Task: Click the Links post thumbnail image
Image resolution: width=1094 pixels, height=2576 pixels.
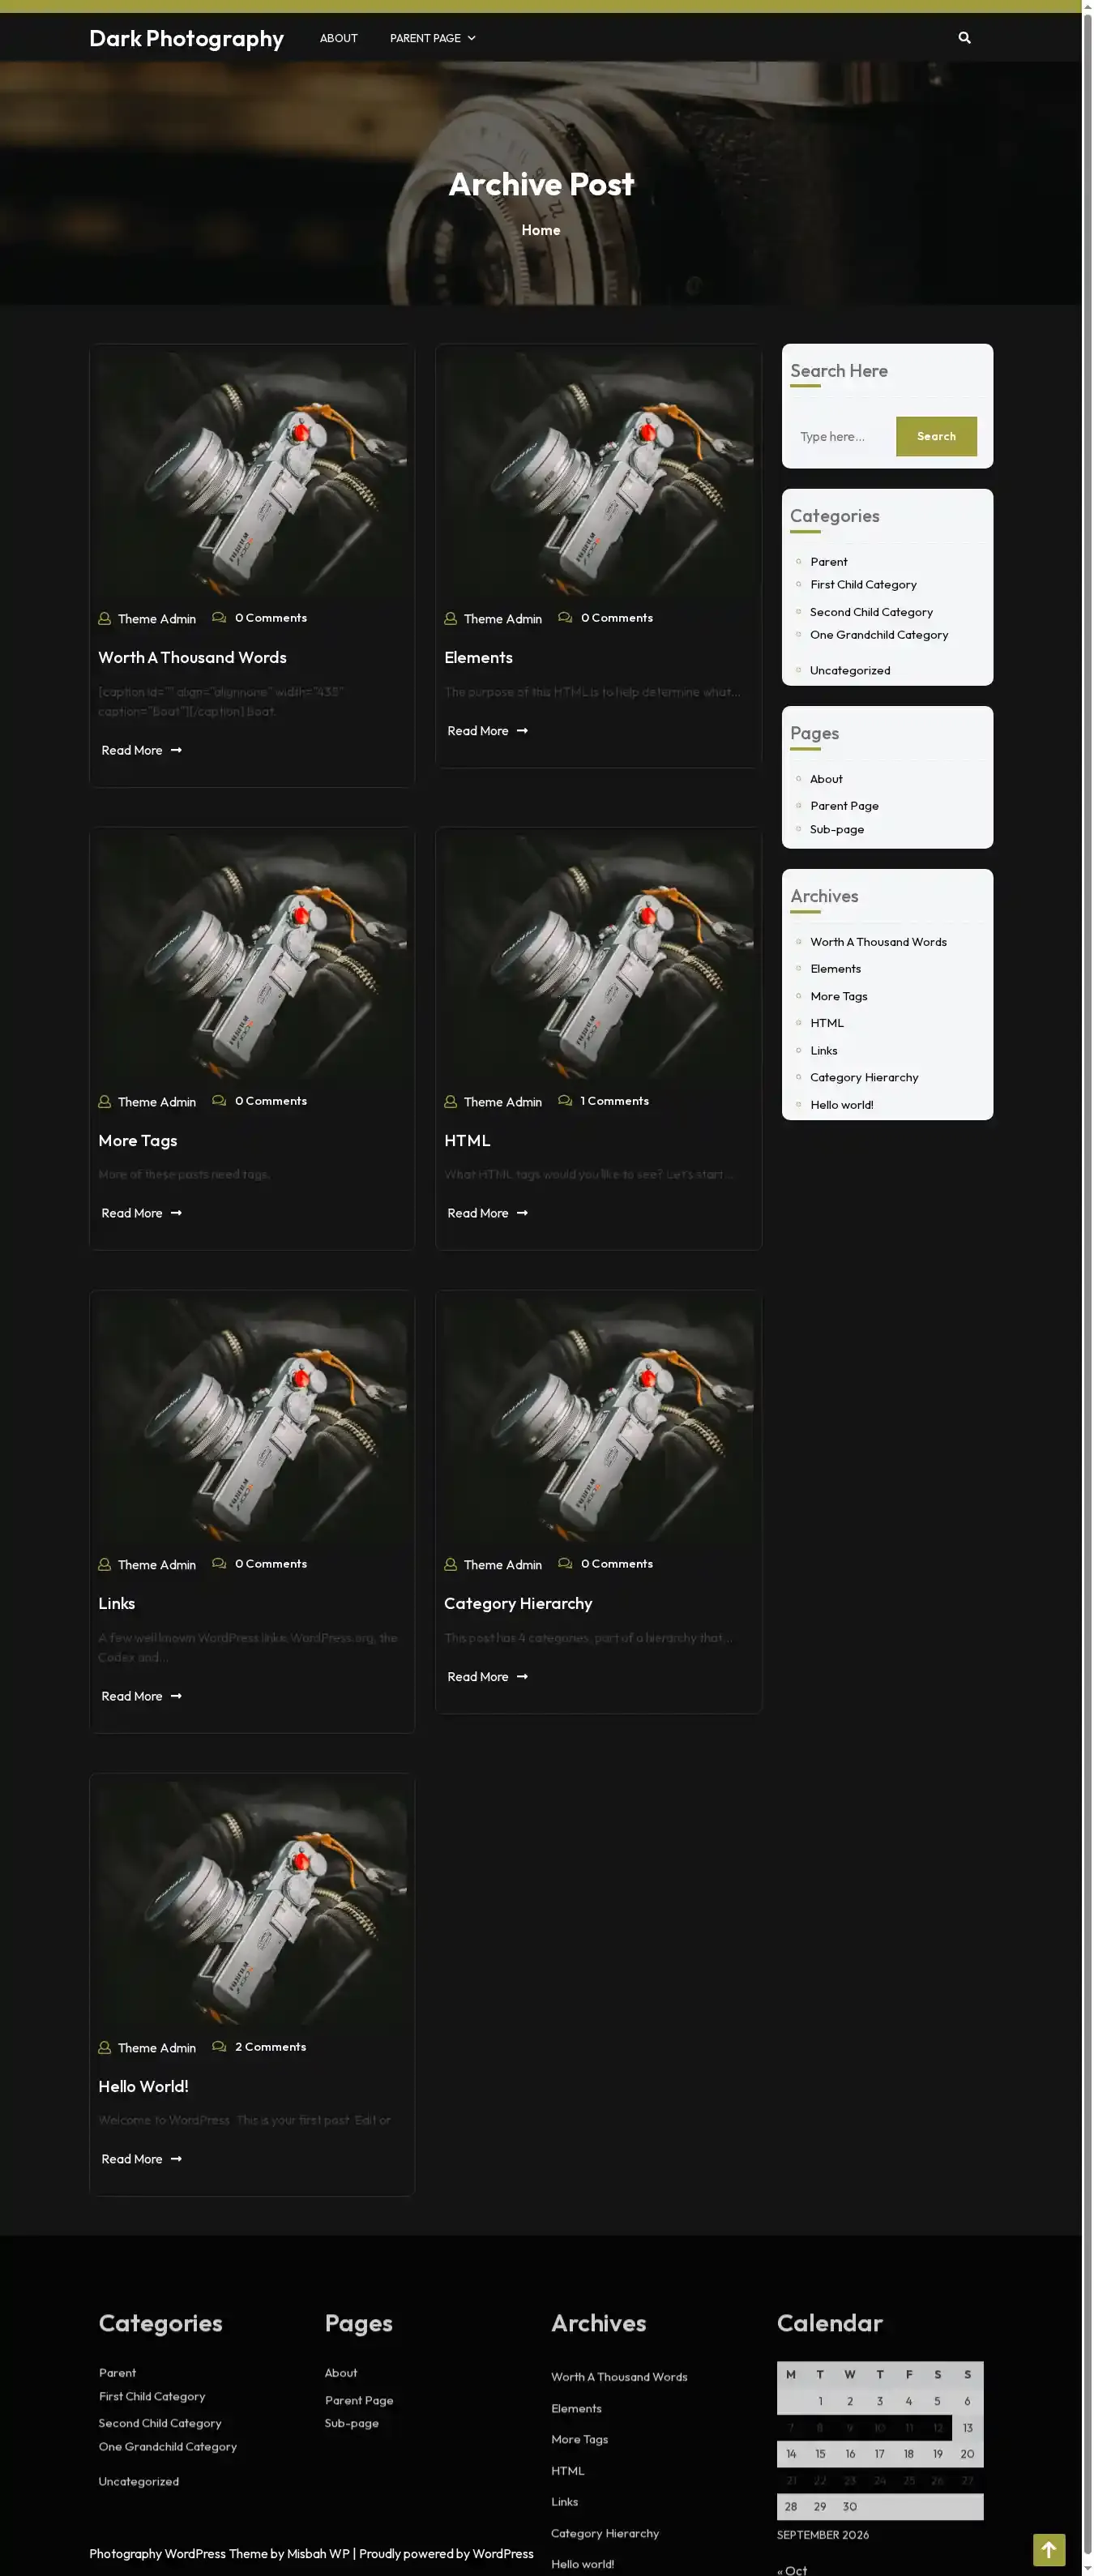Action: 252,1420
